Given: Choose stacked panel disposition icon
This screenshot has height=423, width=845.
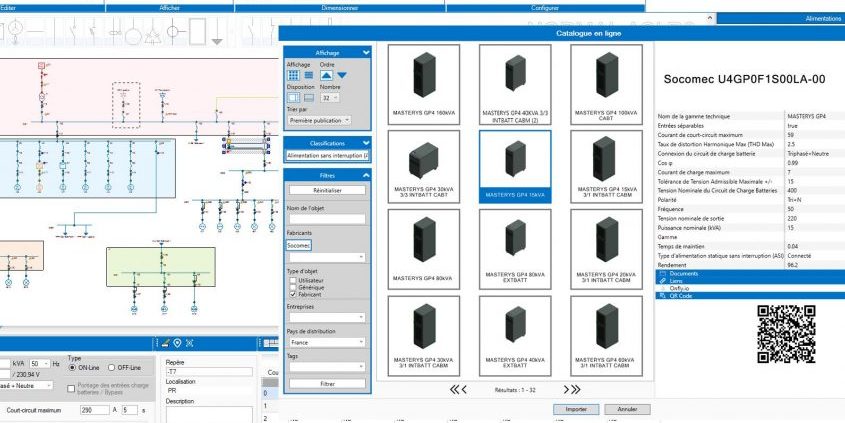Looking at the screenshot, I should point(309,98).
